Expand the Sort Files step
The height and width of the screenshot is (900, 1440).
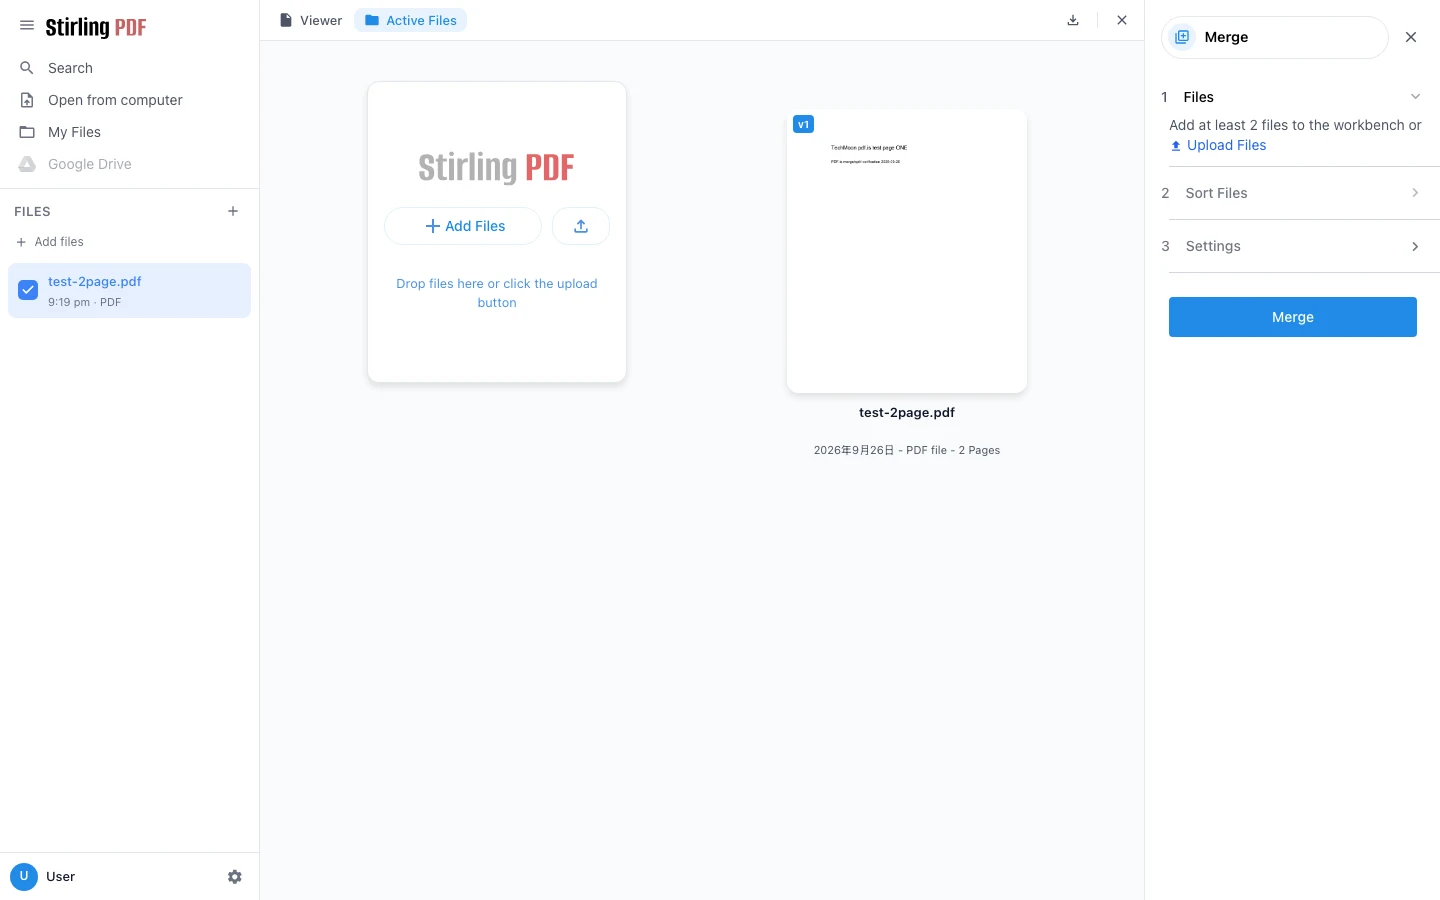coord(1292,193)
